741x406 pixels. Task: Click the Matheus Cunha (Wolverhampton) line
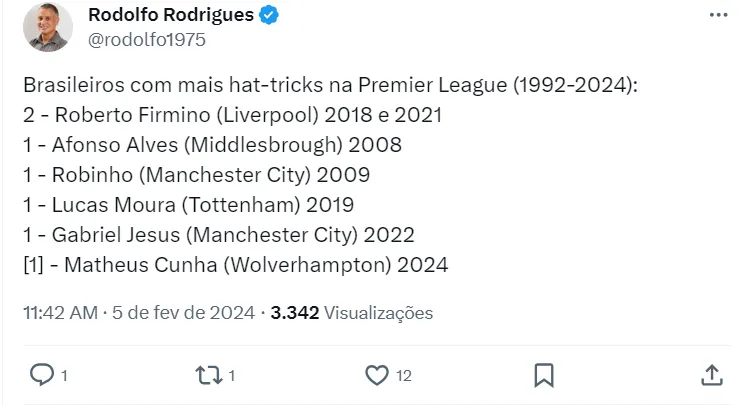click(235, 265)
